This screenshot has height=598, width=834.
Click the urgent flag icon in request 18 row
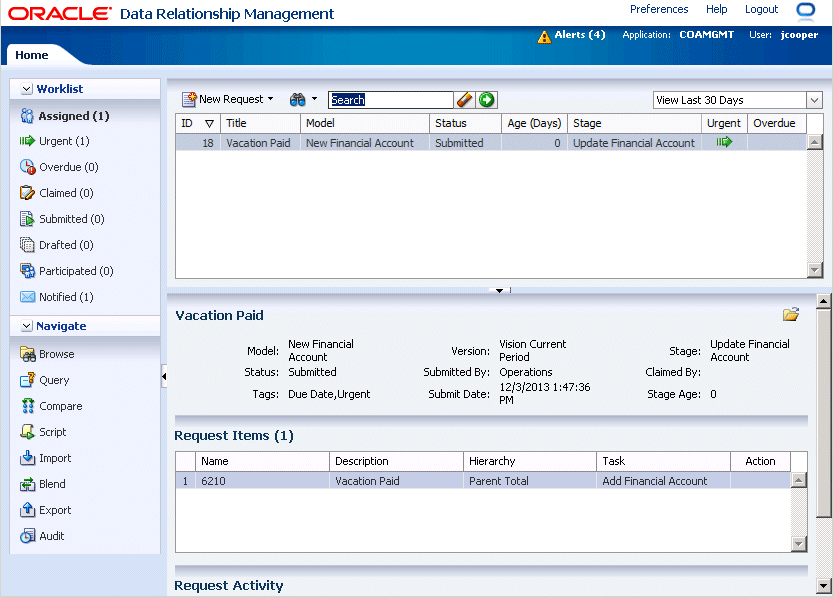tap(724, 142)
